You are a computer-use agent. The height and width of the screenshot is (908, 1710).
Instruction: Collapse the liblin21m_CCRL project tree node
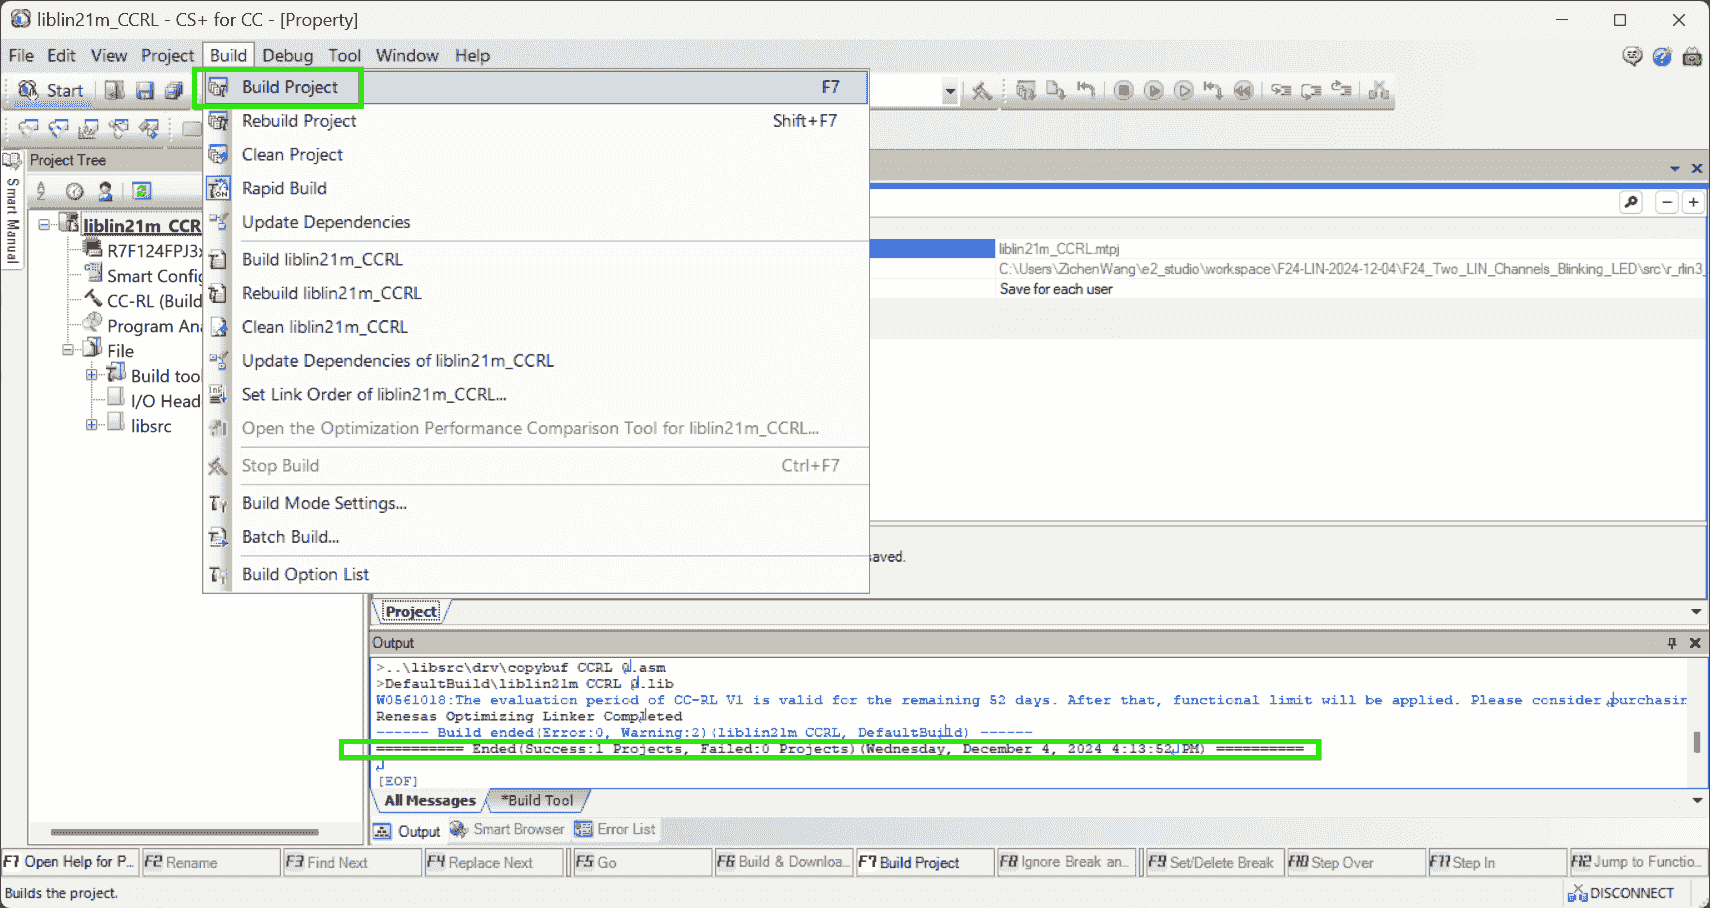point(44,225)
